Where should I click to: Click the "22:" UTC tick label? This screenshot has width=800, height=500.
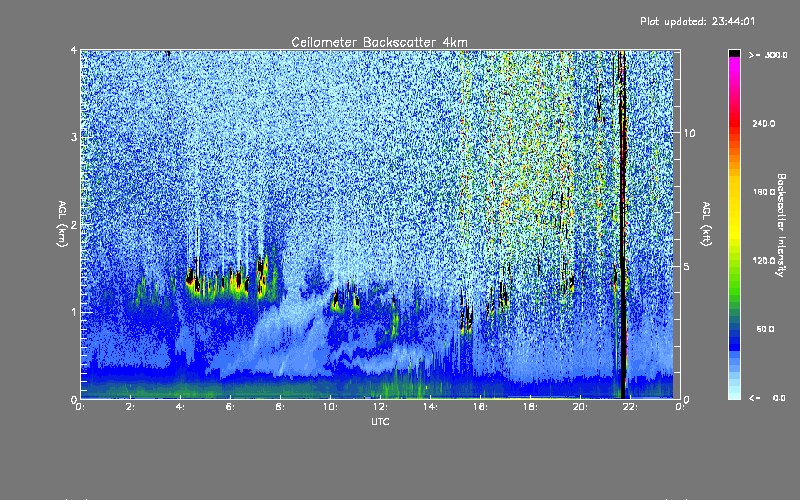630,407
